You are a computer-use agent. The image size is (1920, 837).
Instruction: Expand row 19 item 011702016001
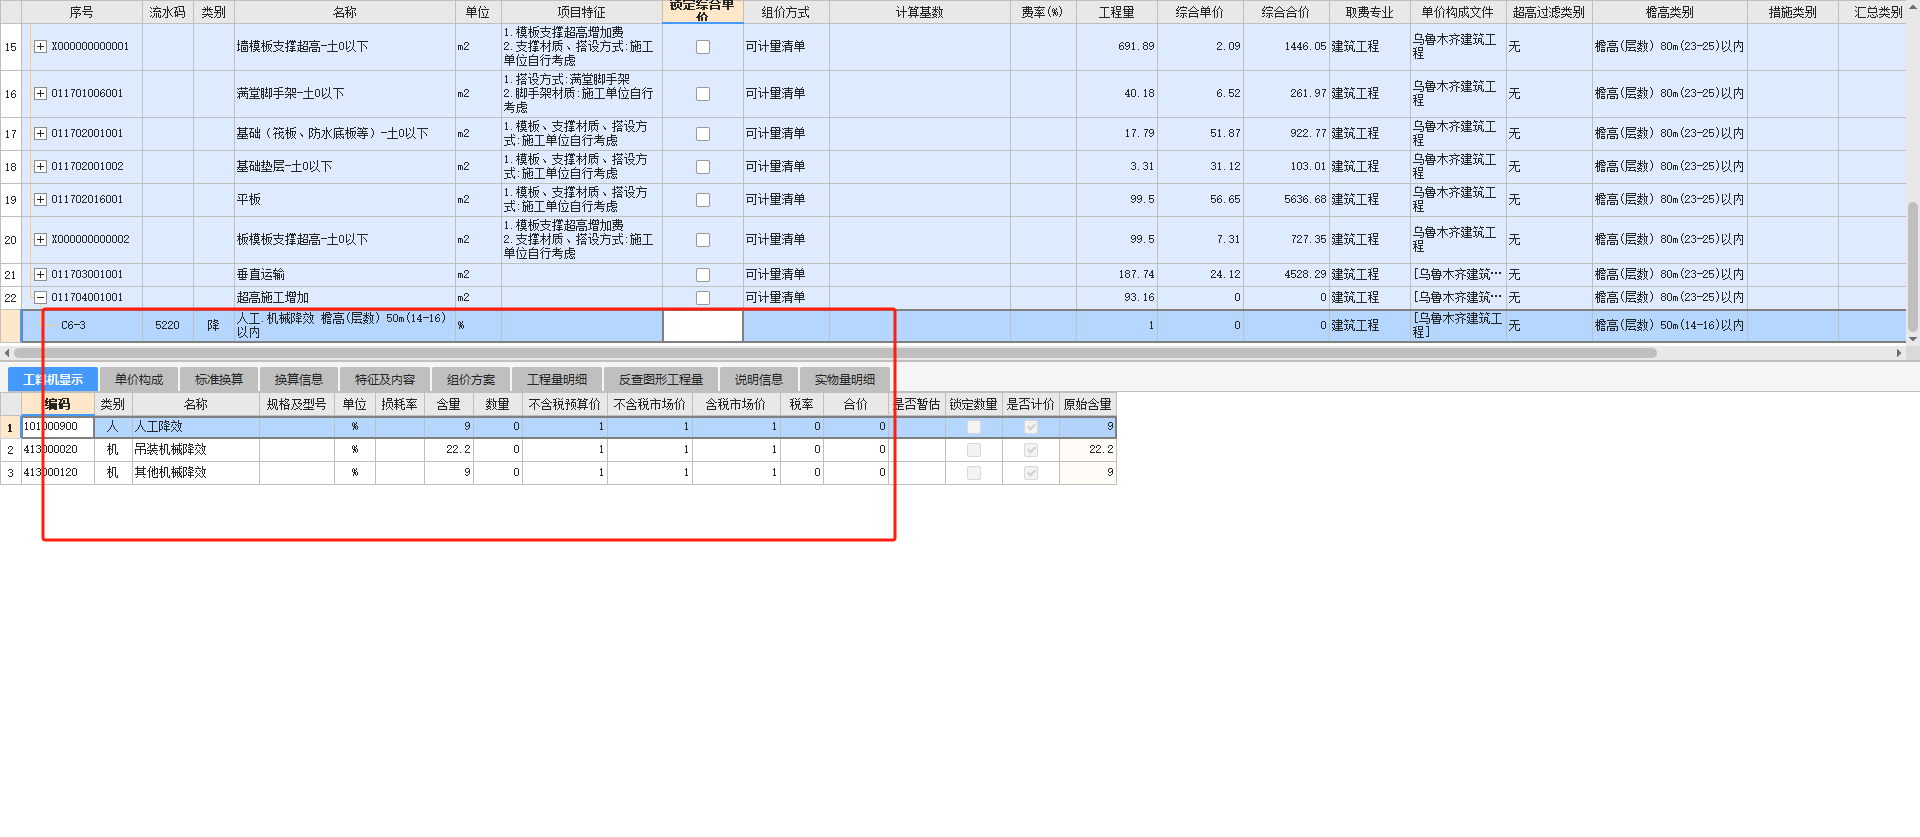pyautogui.click(x=40, y=200)
